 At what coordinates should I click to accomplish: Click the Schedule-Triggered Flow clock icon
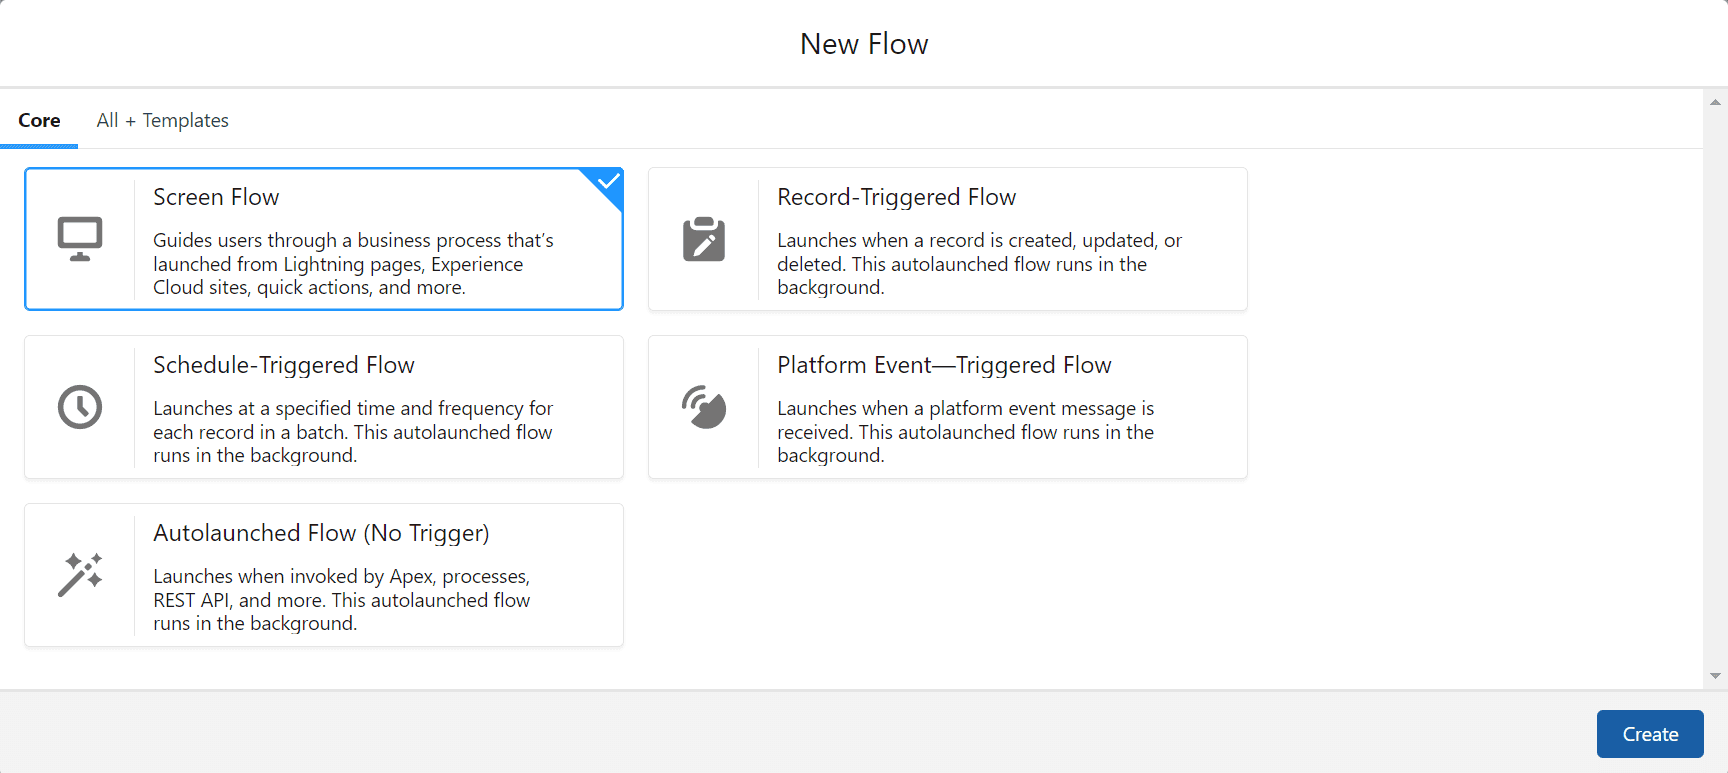pyautogui.click(x=80, y=407)
